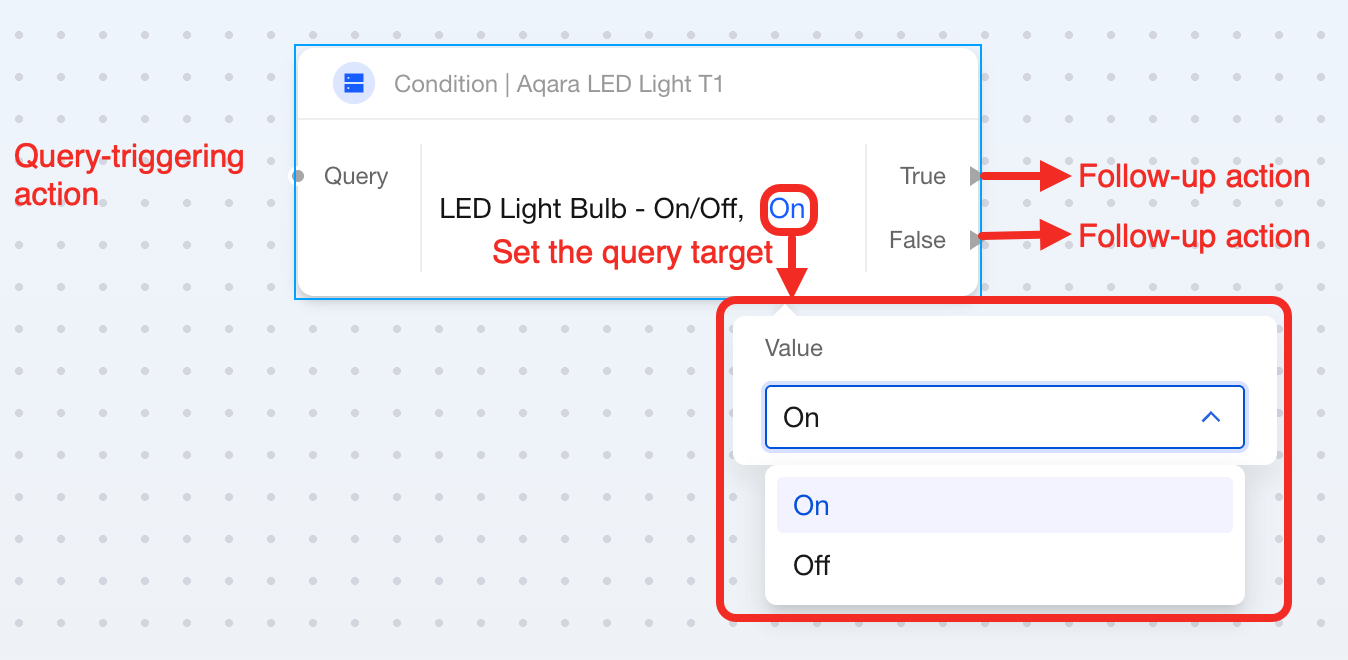1348x660 pixels.
Task: Click the blue On value in the node
Action: click(787, 209)
